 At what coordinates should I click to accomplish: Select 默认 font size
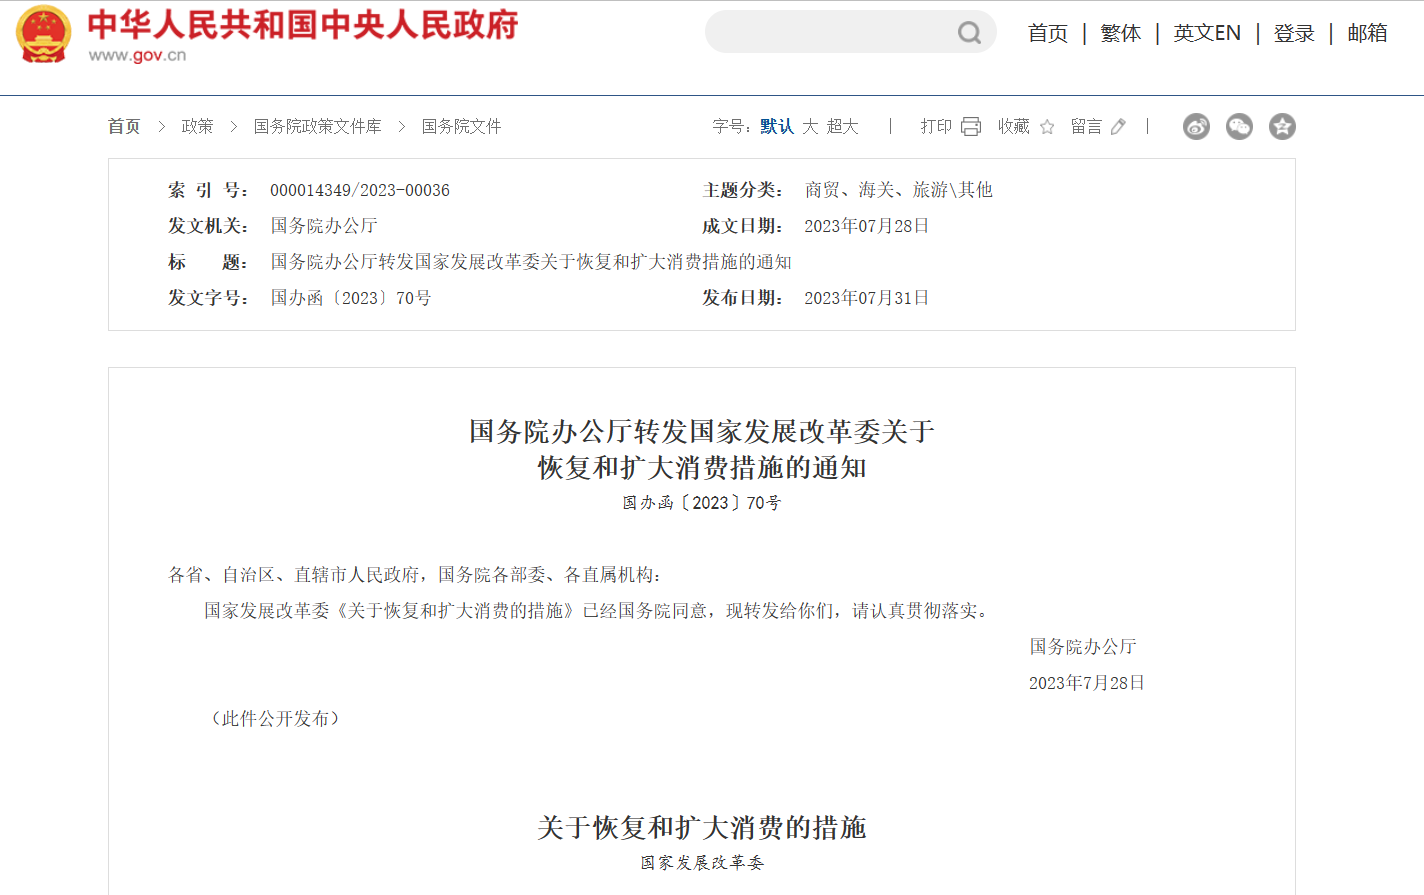tap(776, 126)
